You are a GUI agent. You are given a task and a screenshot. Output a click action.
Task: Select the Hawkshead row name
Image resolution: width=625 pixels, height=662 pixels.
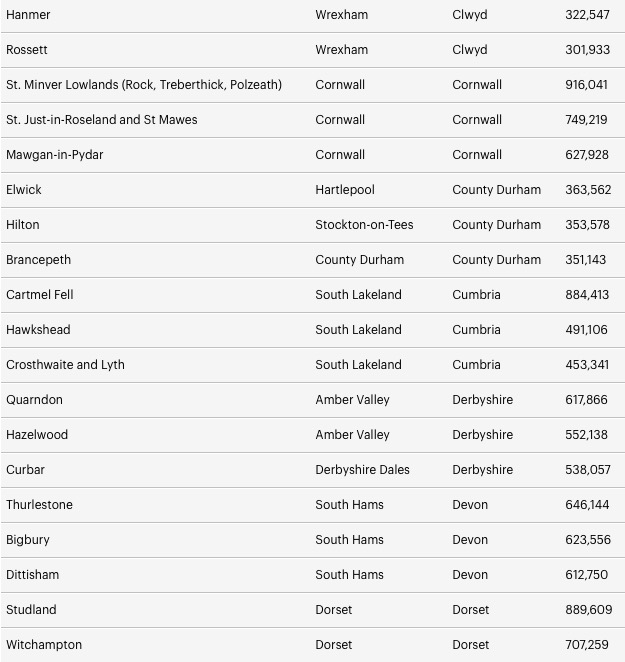pyautogui.click(x=38, y=330)
